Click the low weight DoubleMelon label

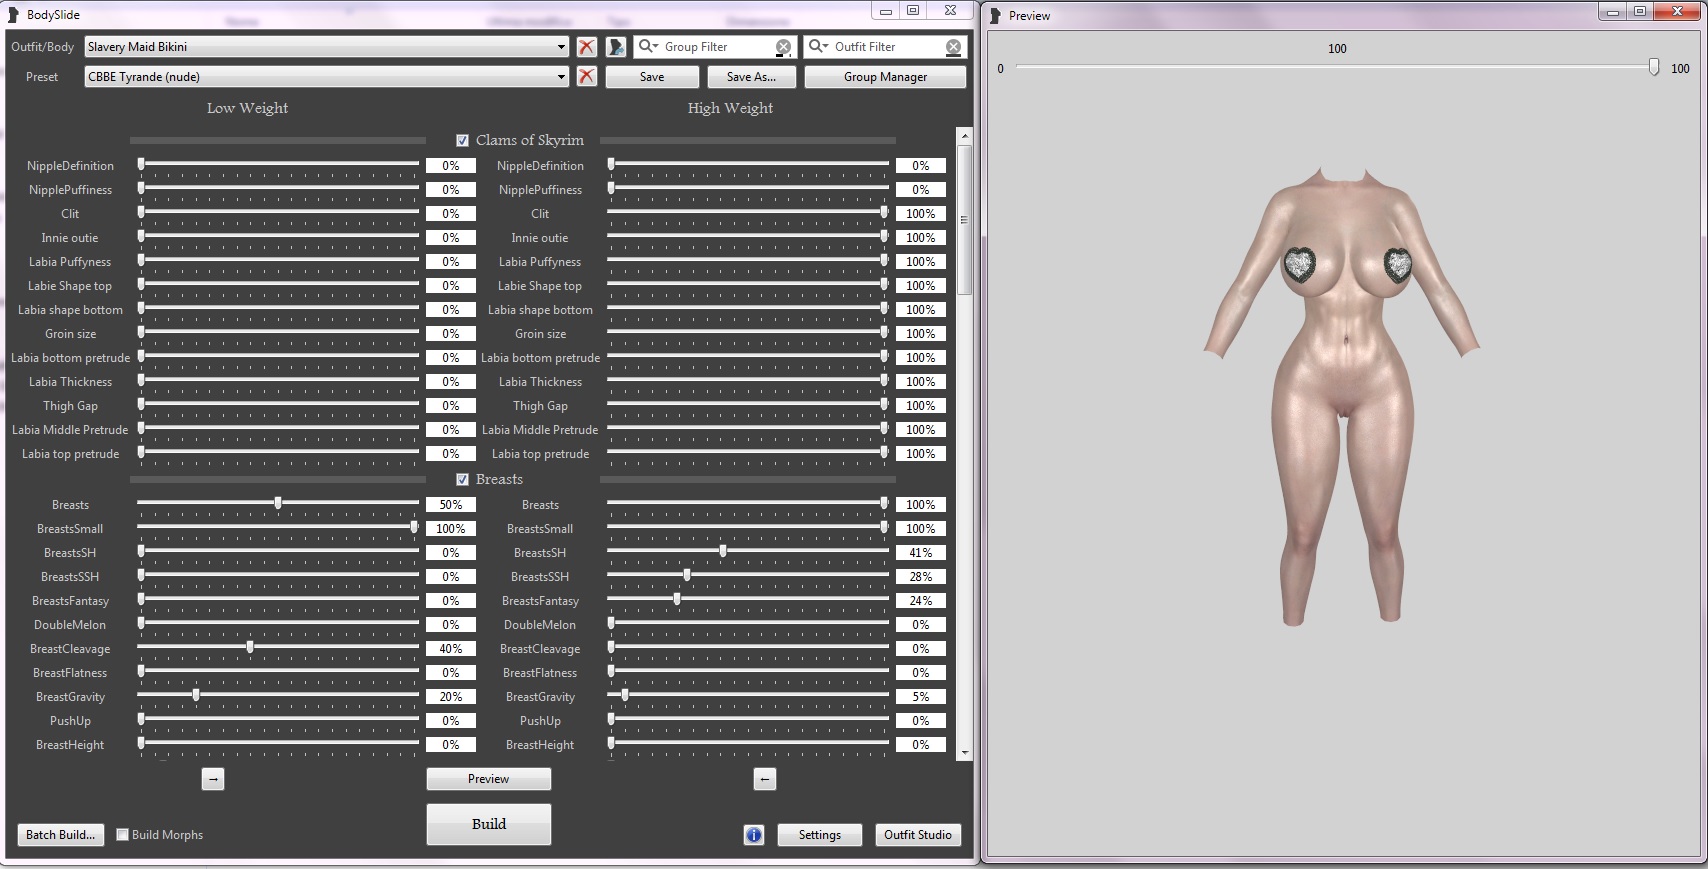(x=70, y=625)
